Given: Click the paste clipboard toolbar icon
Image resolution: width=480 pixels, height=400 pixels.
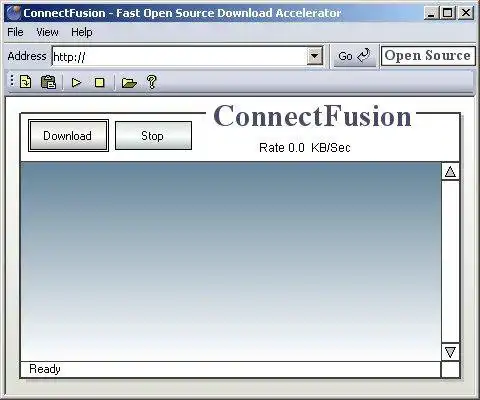Looking at the screenshot, I should (x=48, y=82).
